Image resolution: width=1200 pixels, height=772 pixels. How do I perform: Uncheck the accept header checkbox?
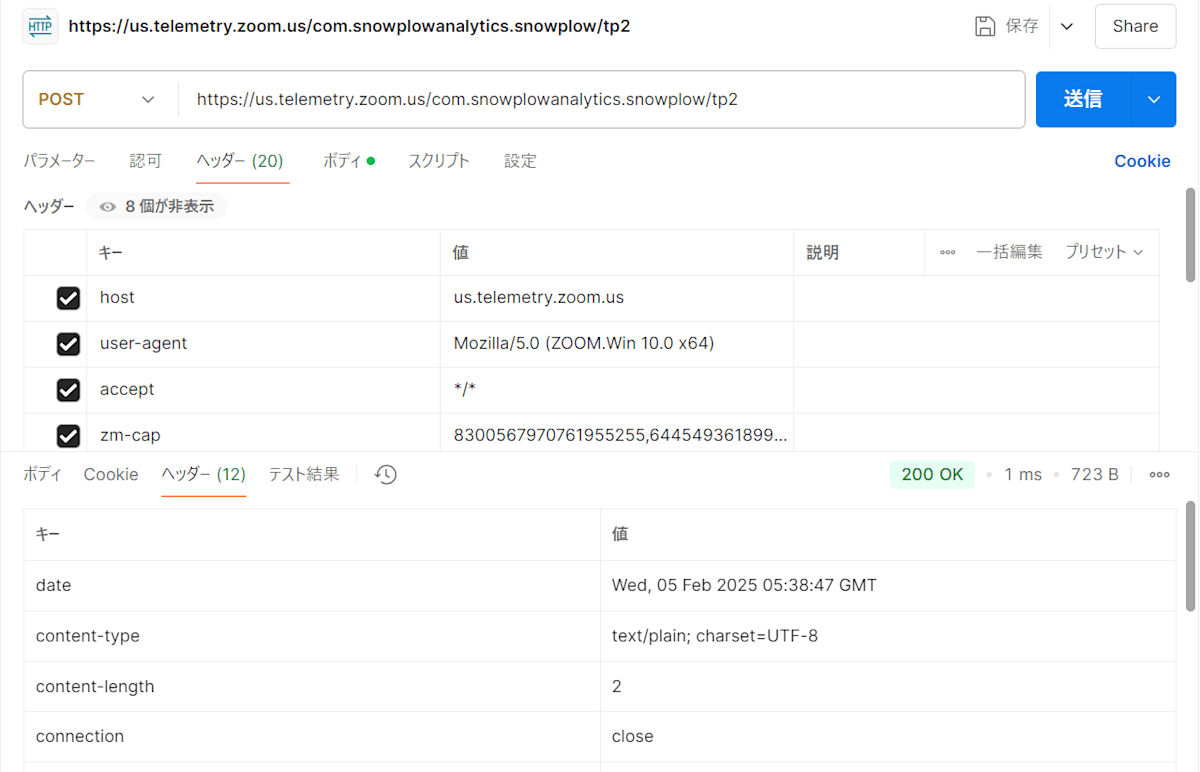[68, 390]
